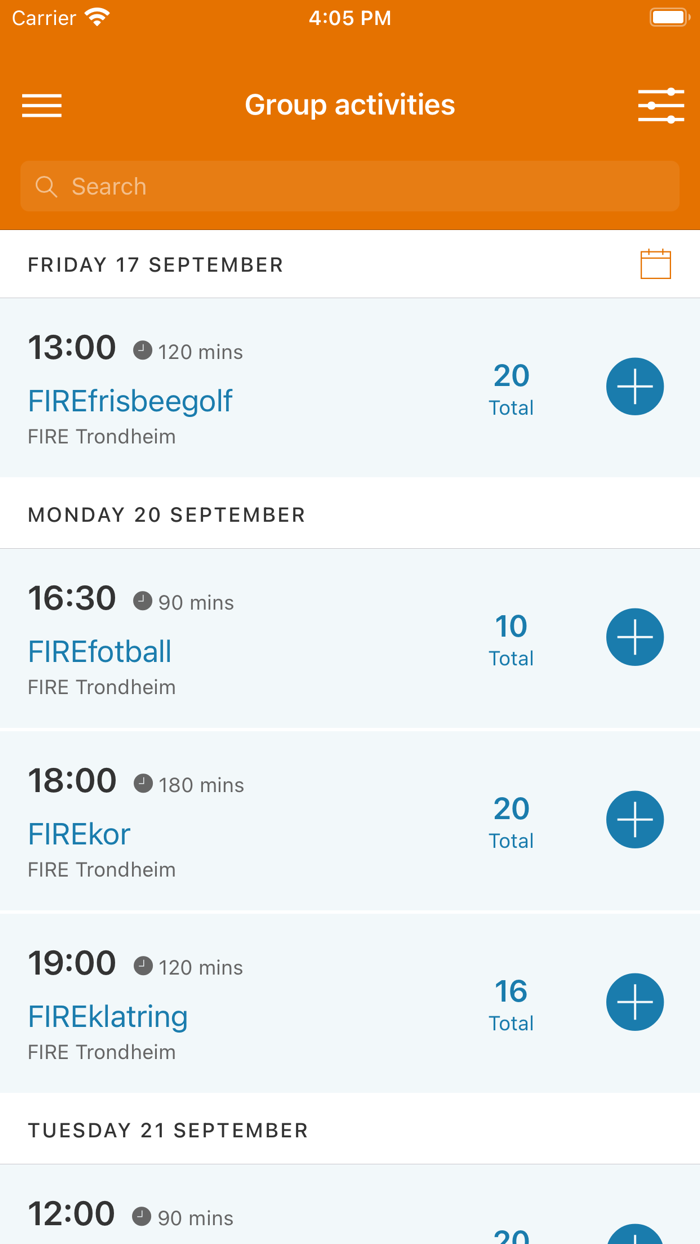The height and width of the screenshot is (1244, 700).
Task: Add yourself to FIREfotball via plus button
Action: 635,637
